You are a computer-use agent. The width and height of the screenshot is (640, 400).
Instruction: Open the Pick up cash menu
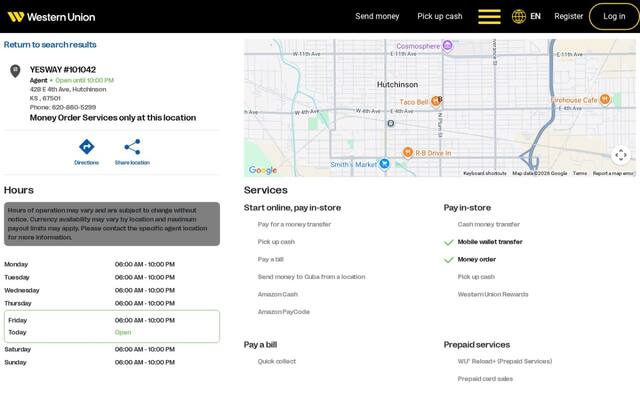pos(440,16)
